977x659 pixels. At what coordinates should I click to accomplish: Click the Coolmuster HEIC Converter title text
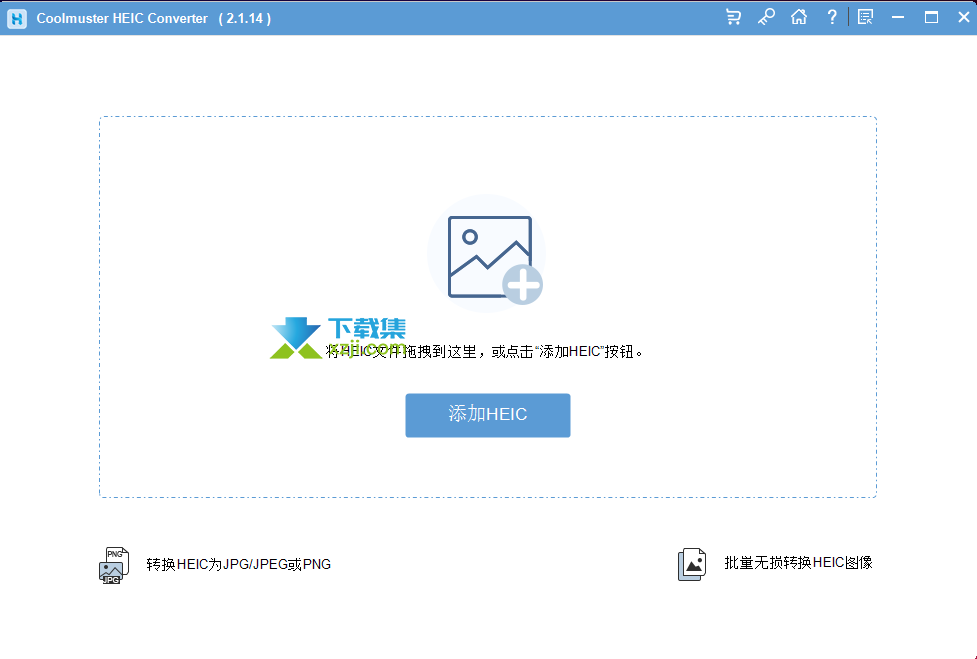pos(122,19)
